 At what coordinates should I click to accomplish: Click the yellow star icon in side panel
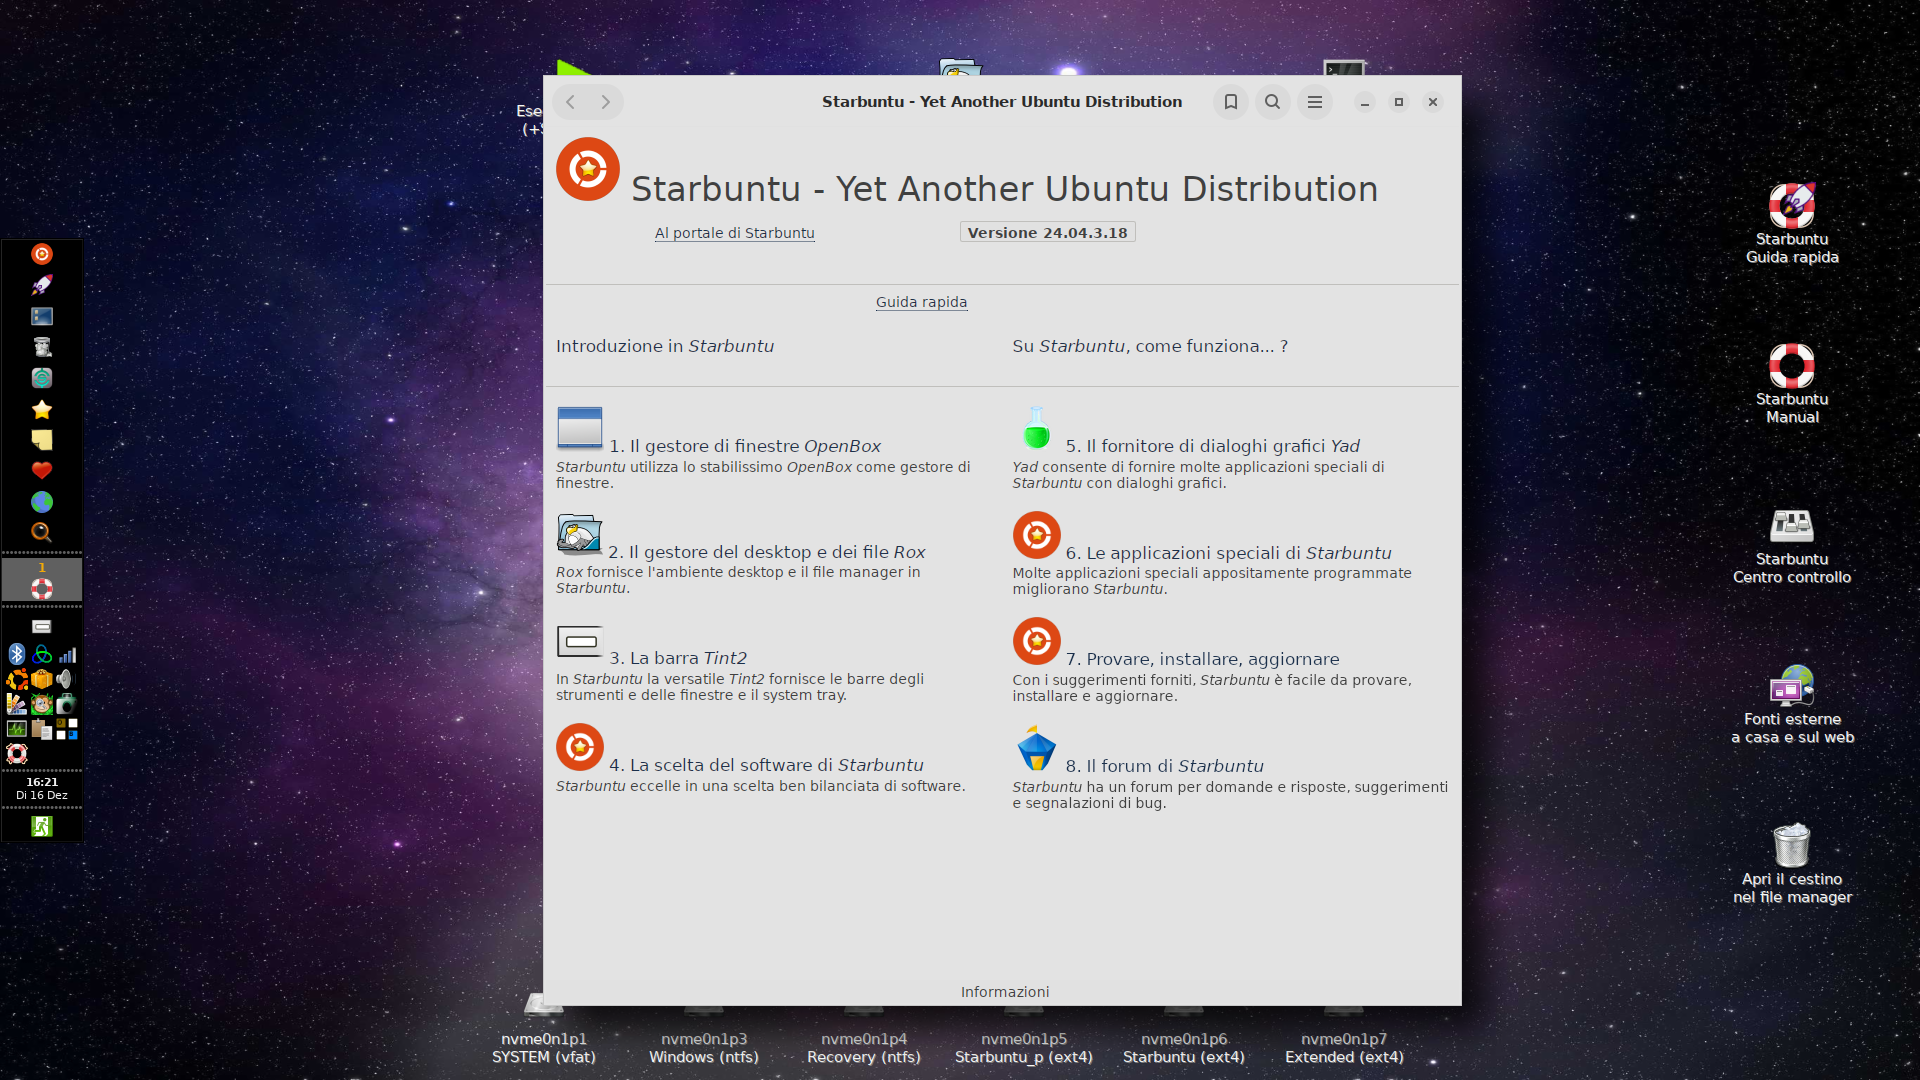point(41,409)
